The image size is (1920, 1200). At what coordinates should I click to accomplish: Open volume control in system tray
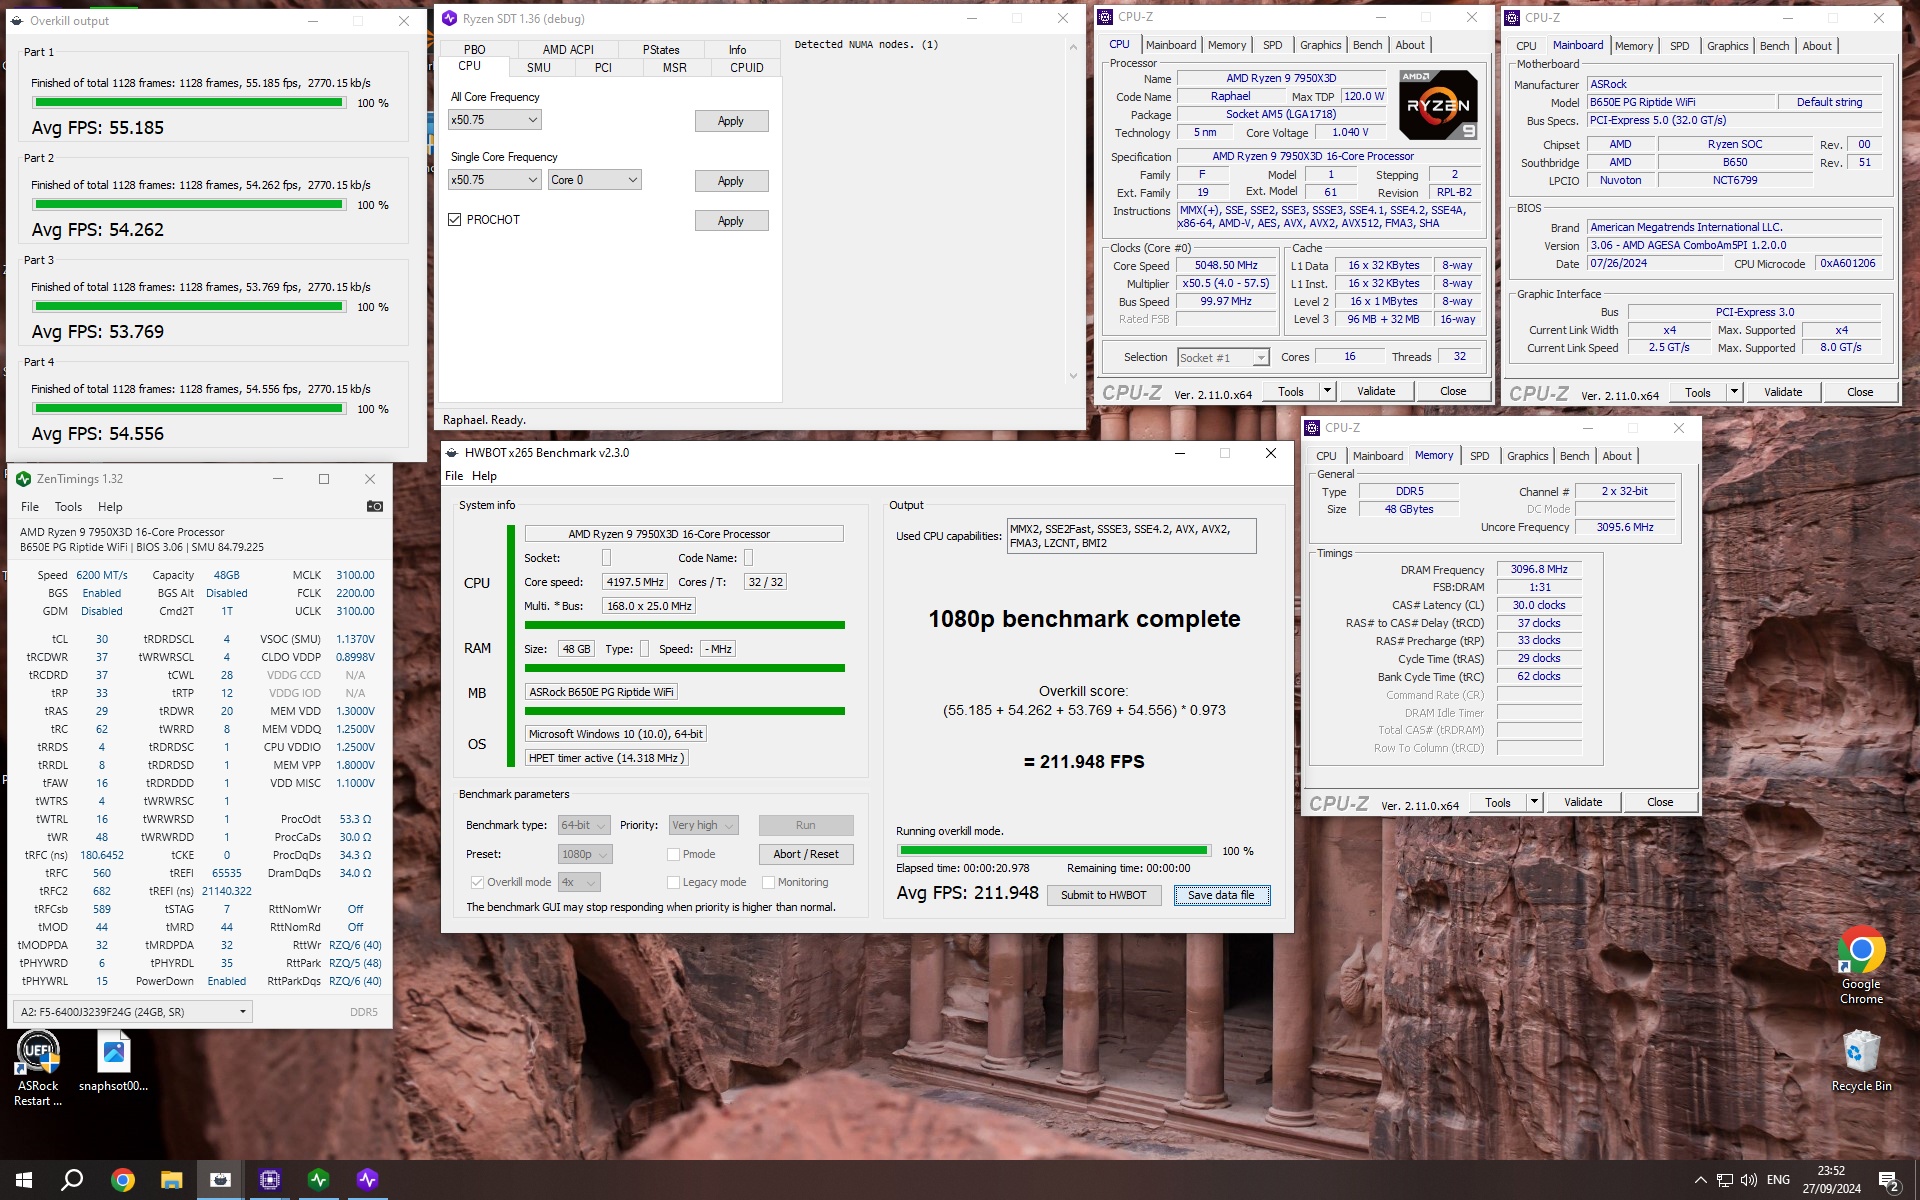[x=1748, y=1180]
